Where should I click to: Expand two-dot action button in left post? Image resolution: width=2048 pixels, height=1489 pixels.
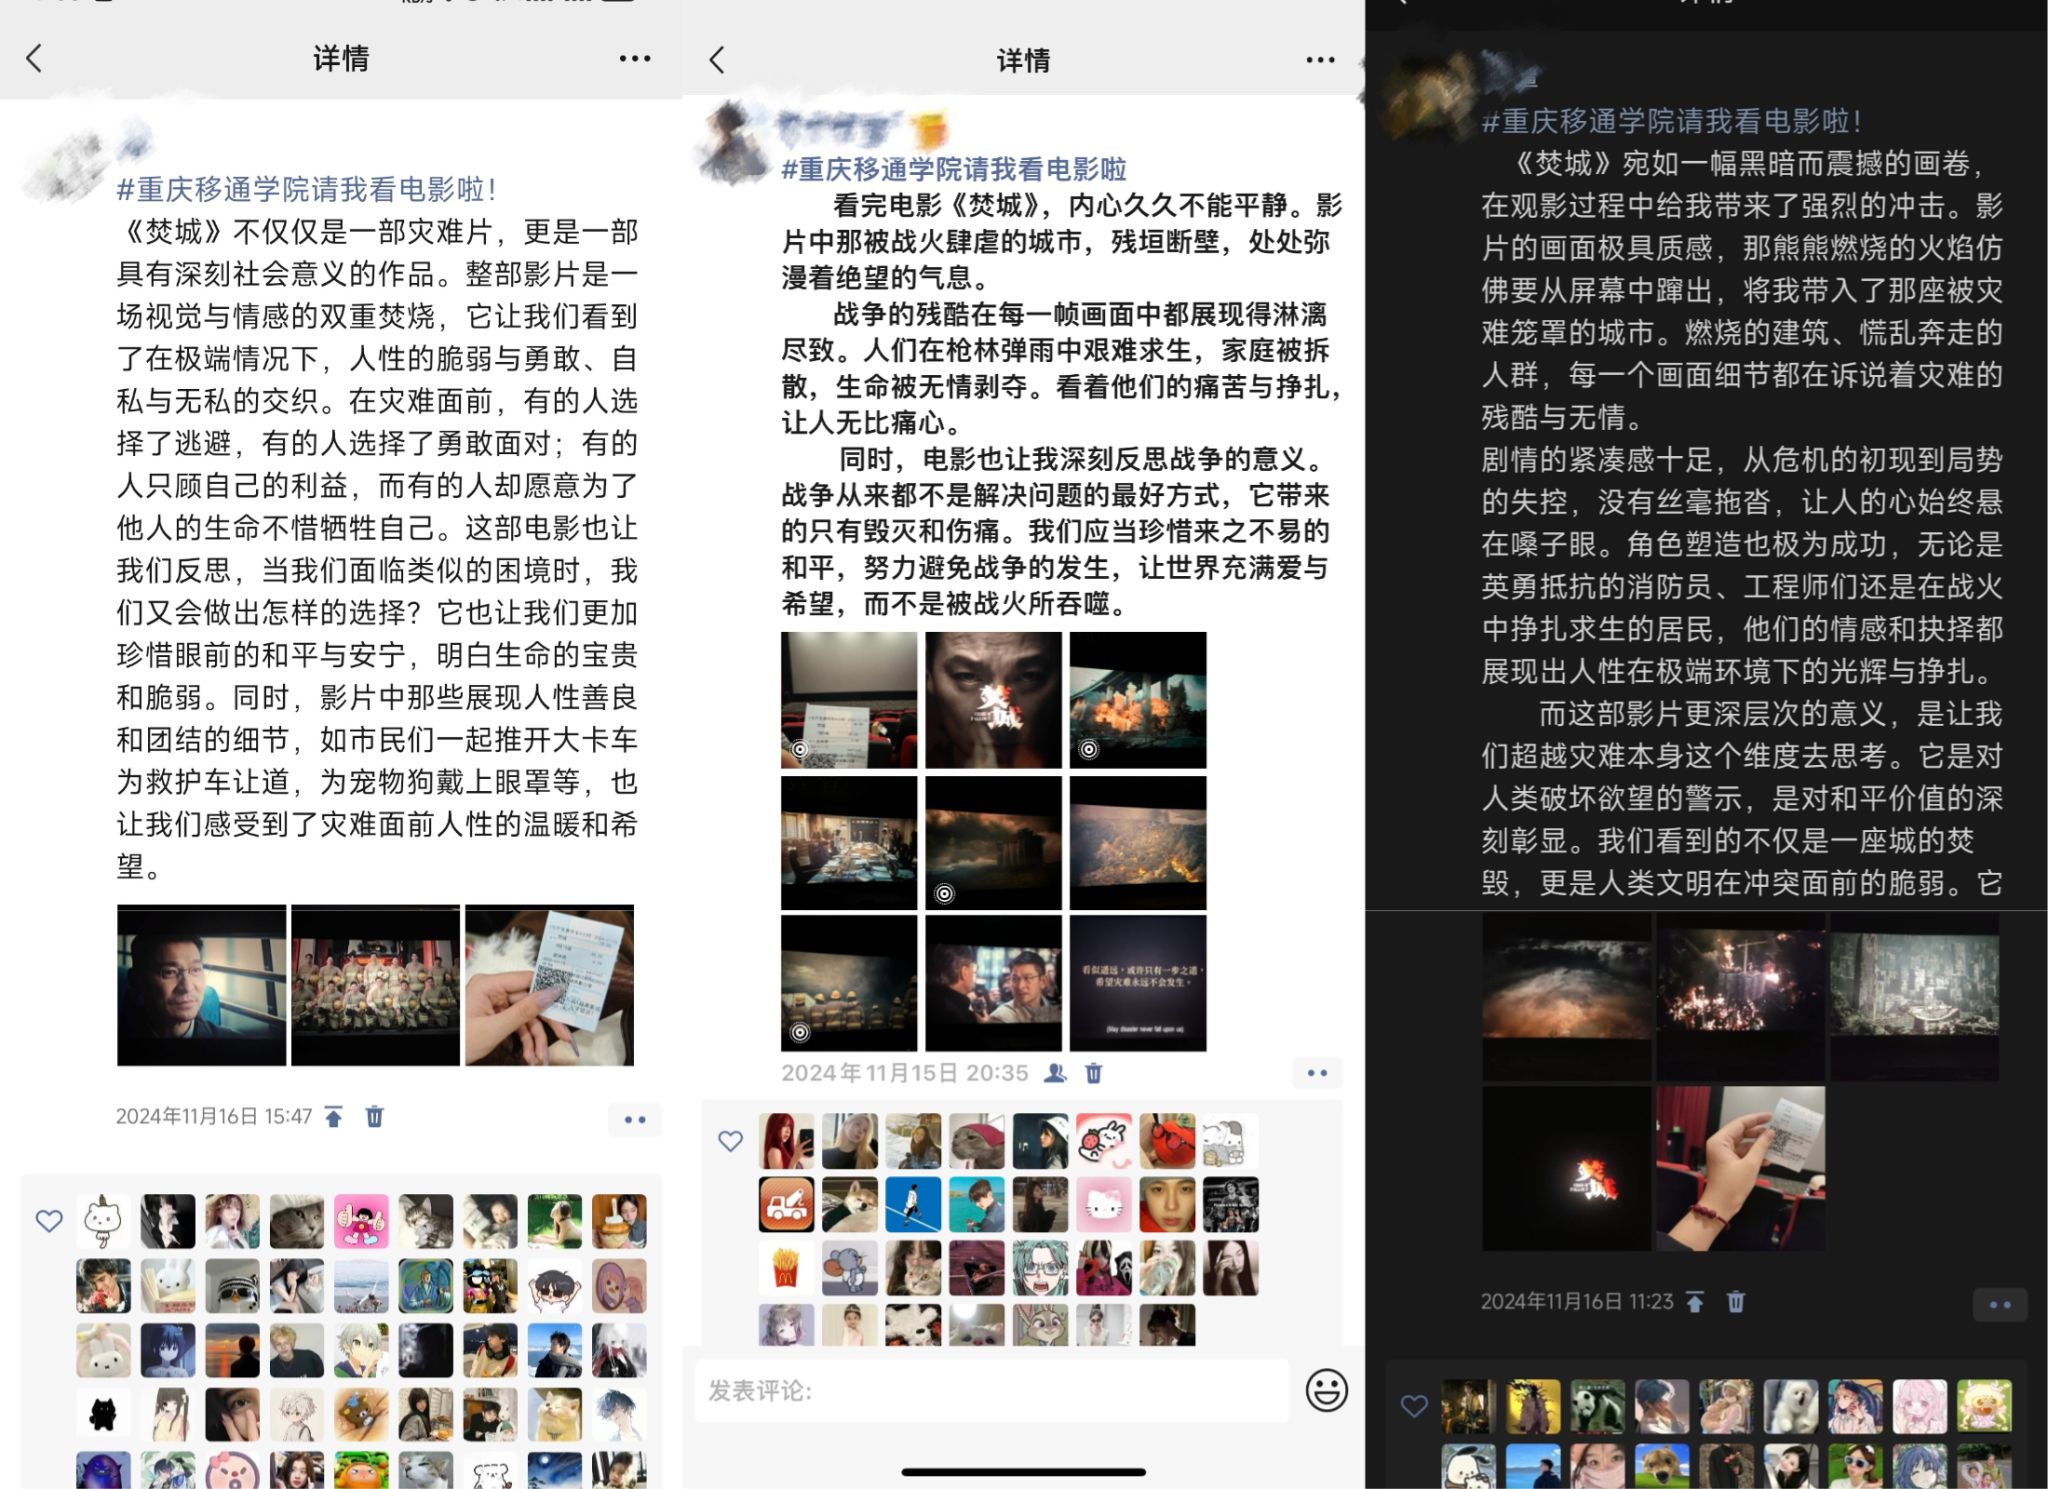pos(634,1119)
